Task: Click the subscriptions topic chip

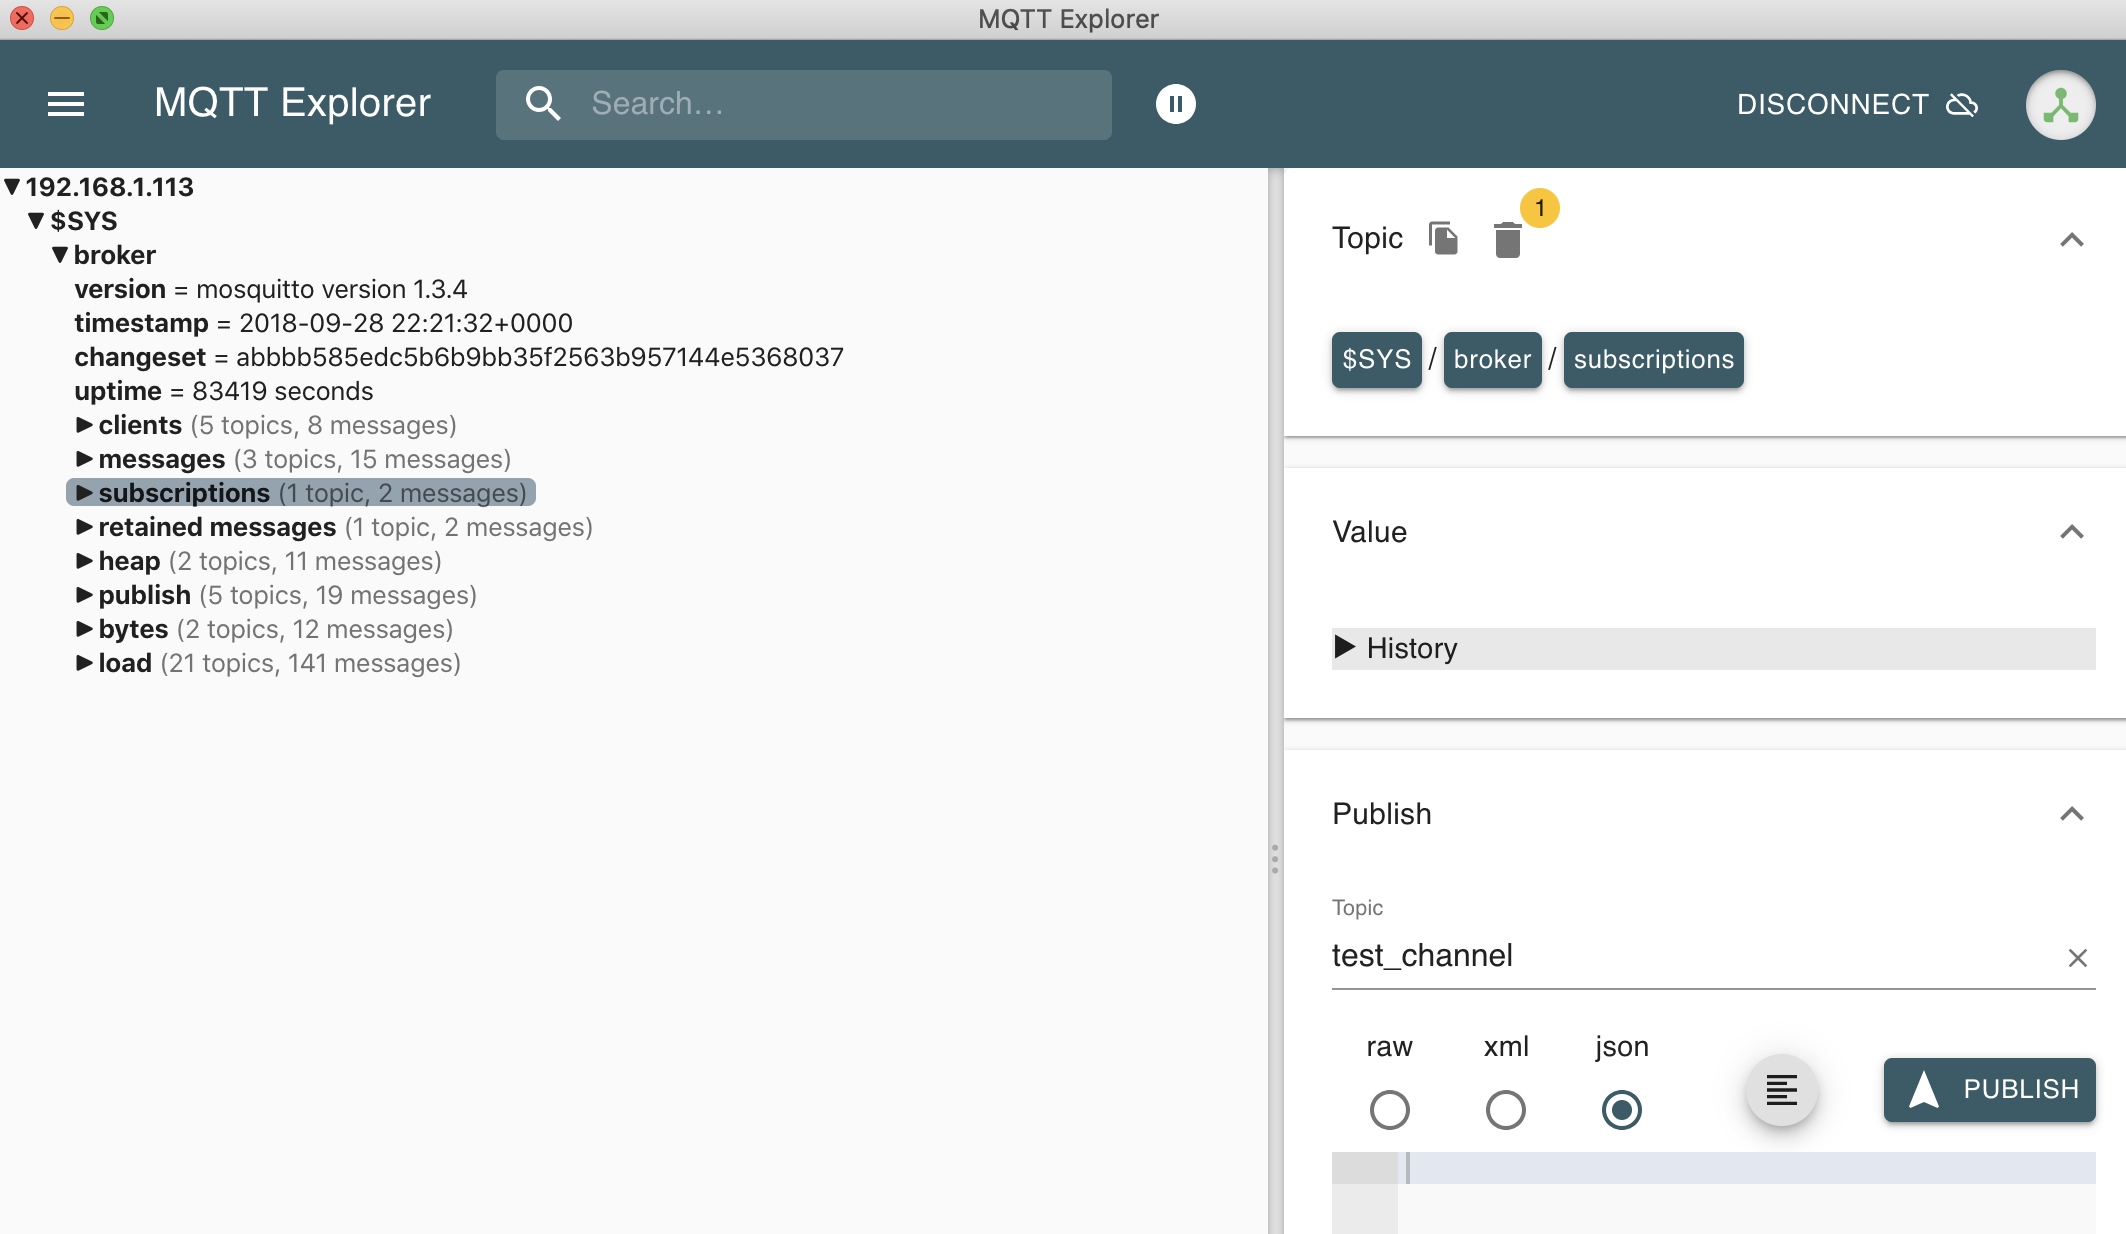Action: (1653, 359)
